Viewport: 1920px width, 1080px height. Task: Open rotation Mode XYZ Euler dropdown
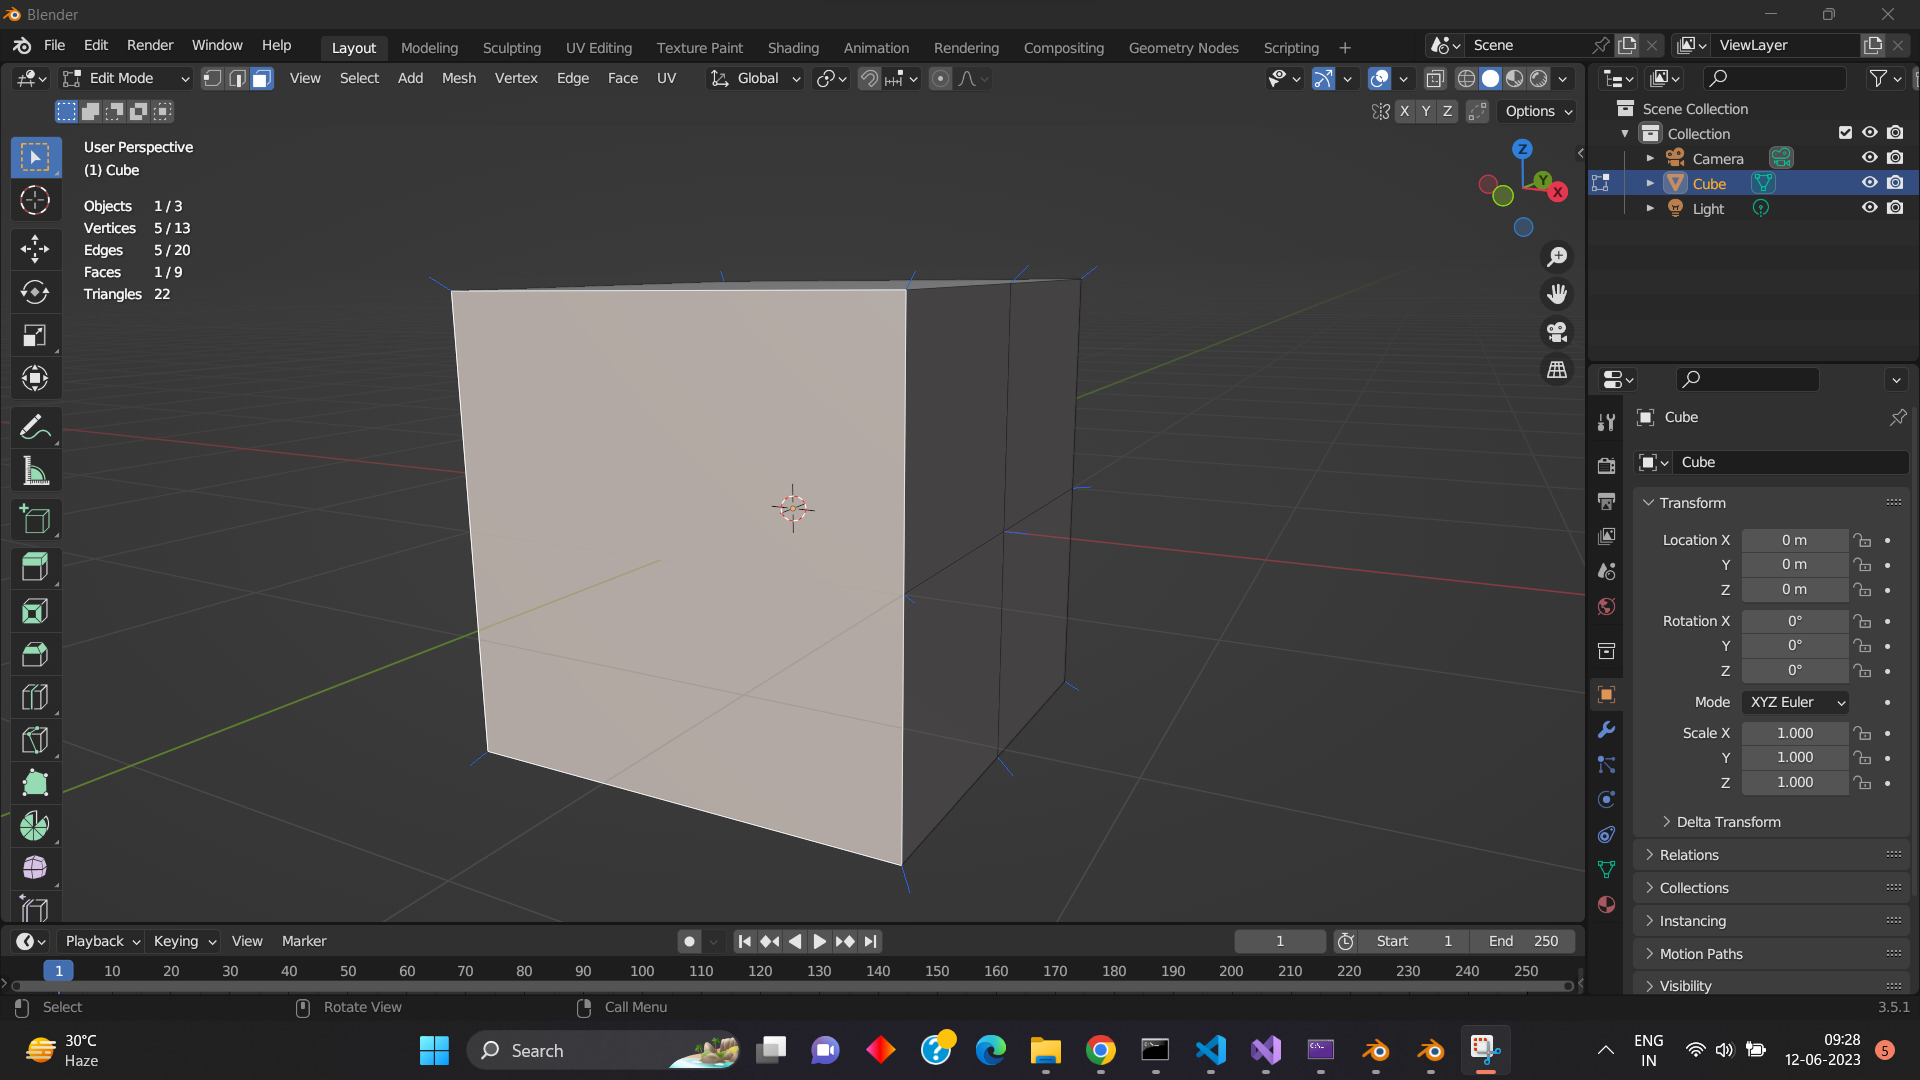[x=1795, y=702]
